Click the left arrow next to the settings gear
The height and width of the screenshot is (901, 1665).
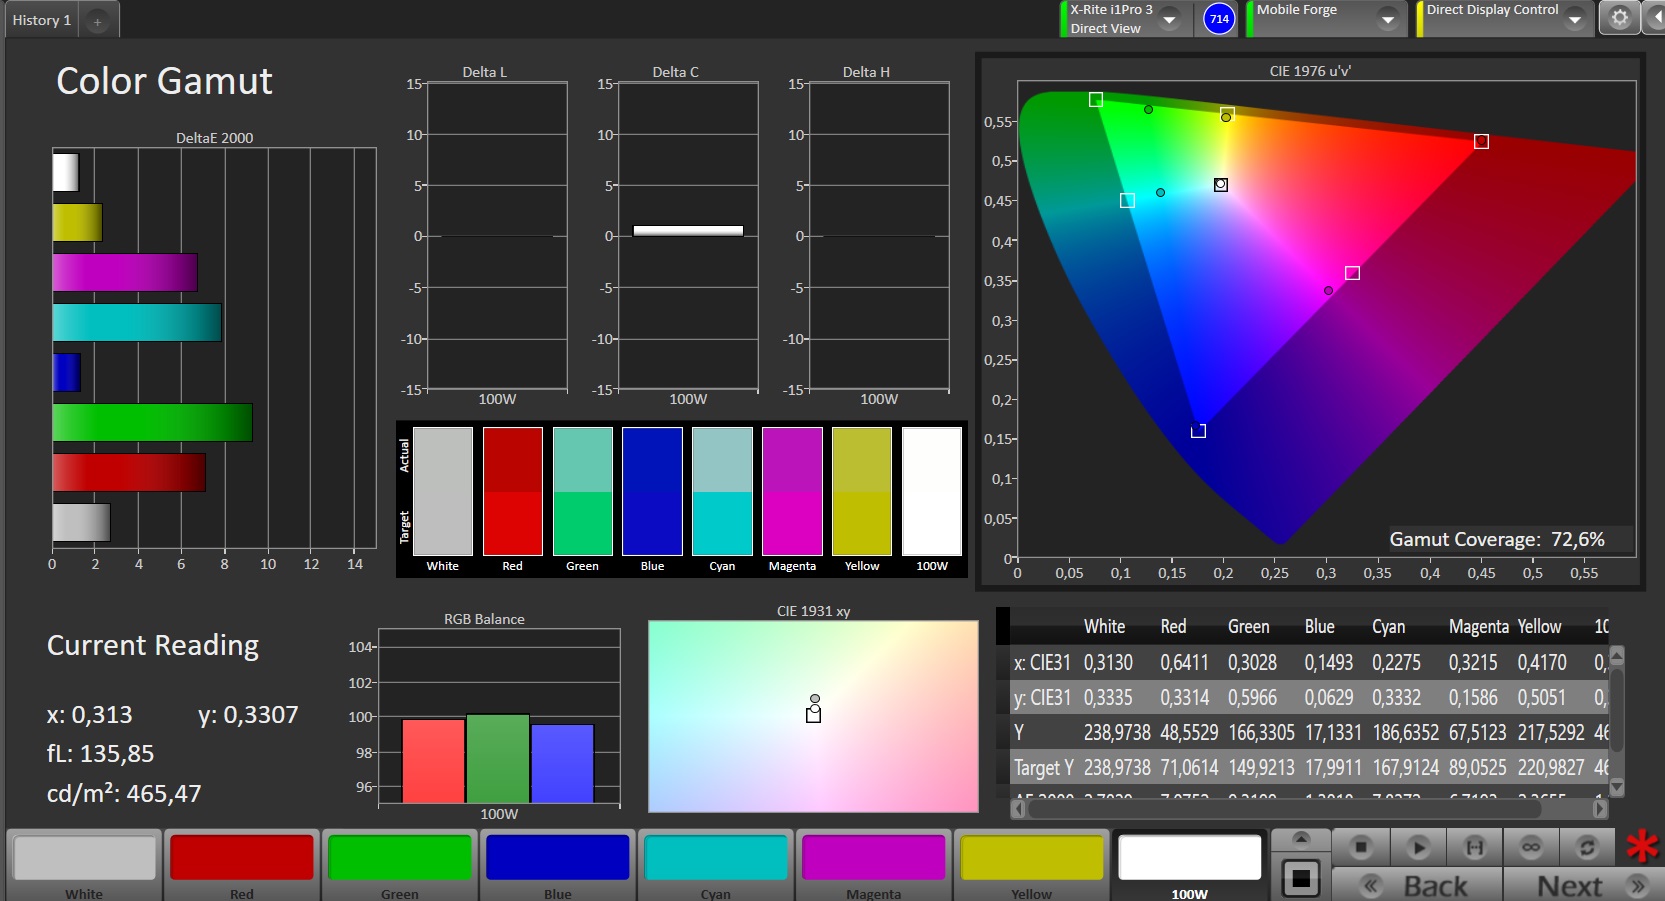[x=1654, y=18]
